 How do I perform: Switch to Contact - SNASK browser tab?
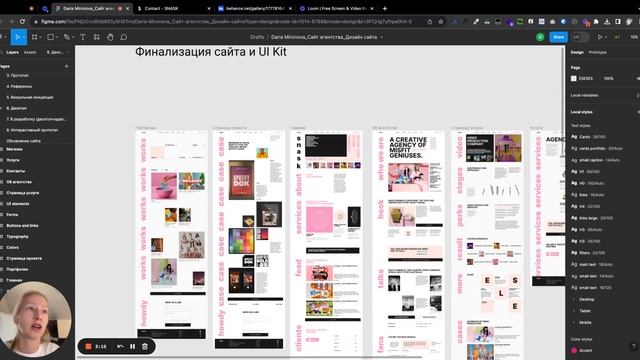point(173,8)
